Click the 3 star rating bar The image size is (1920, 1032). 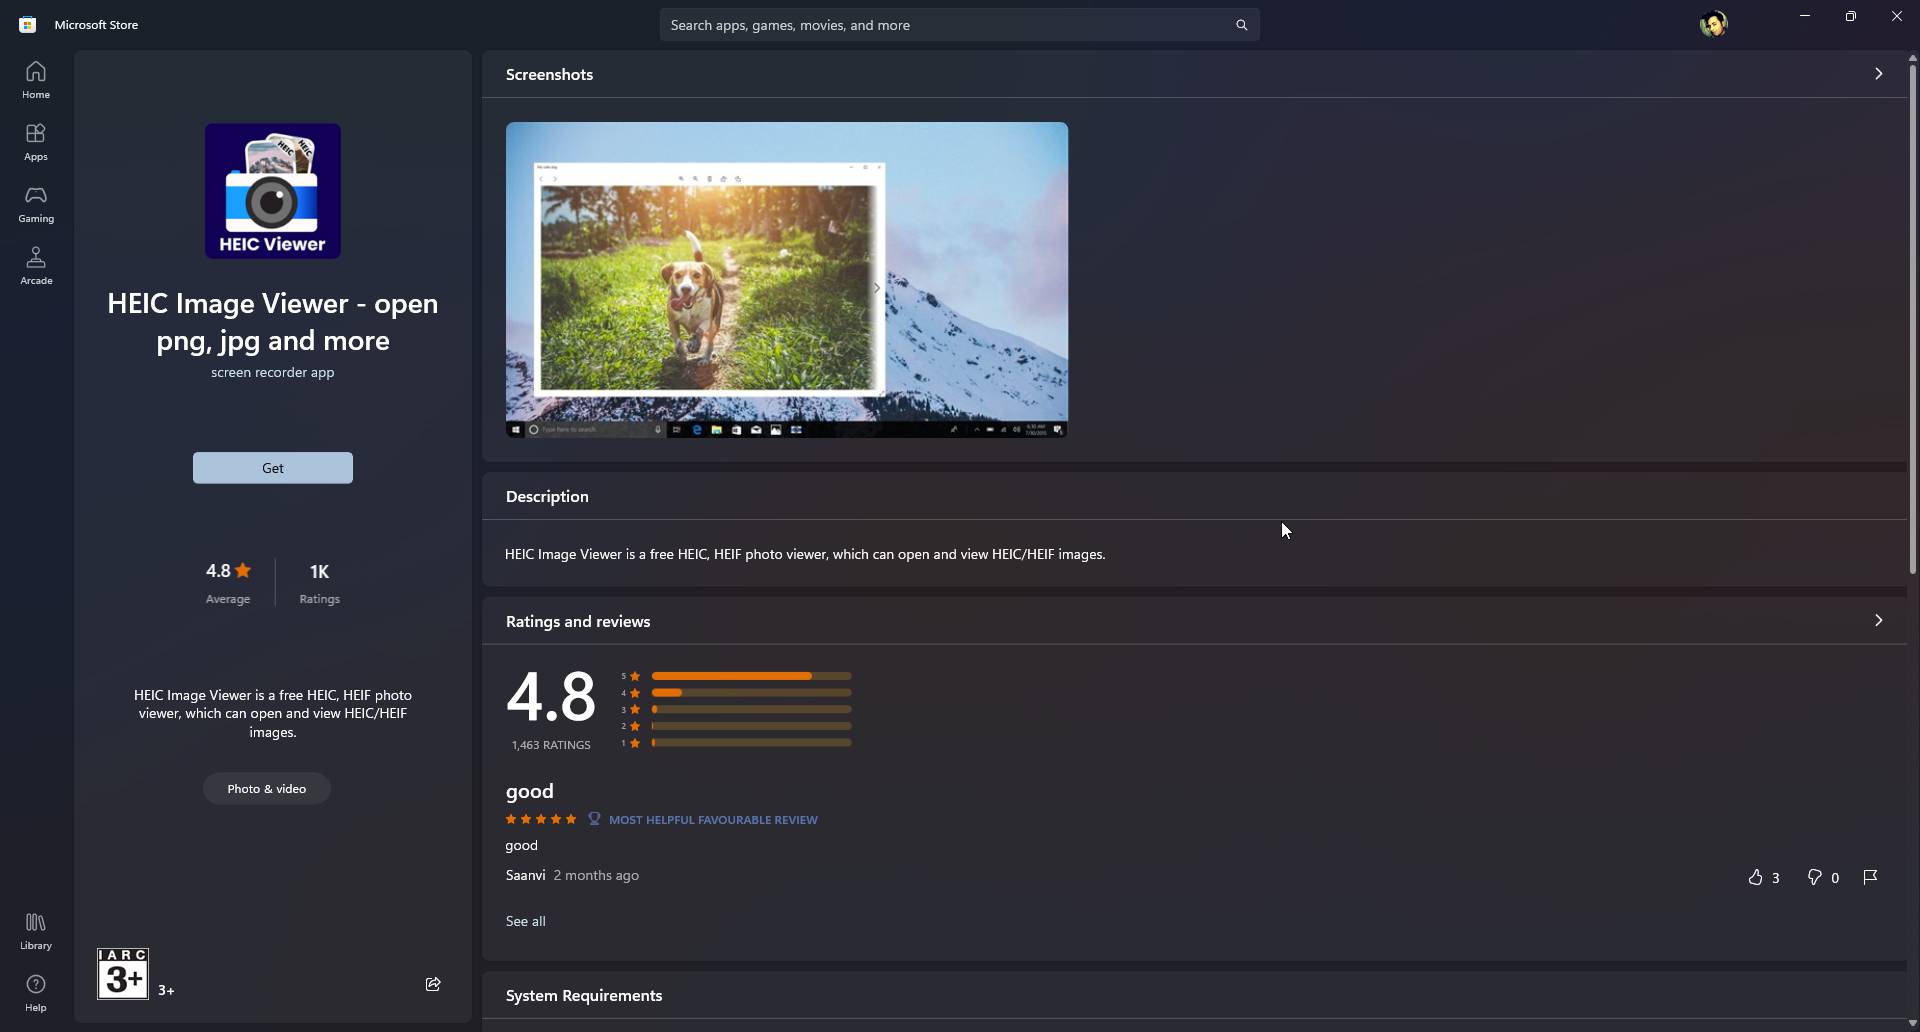click(752, 710)
